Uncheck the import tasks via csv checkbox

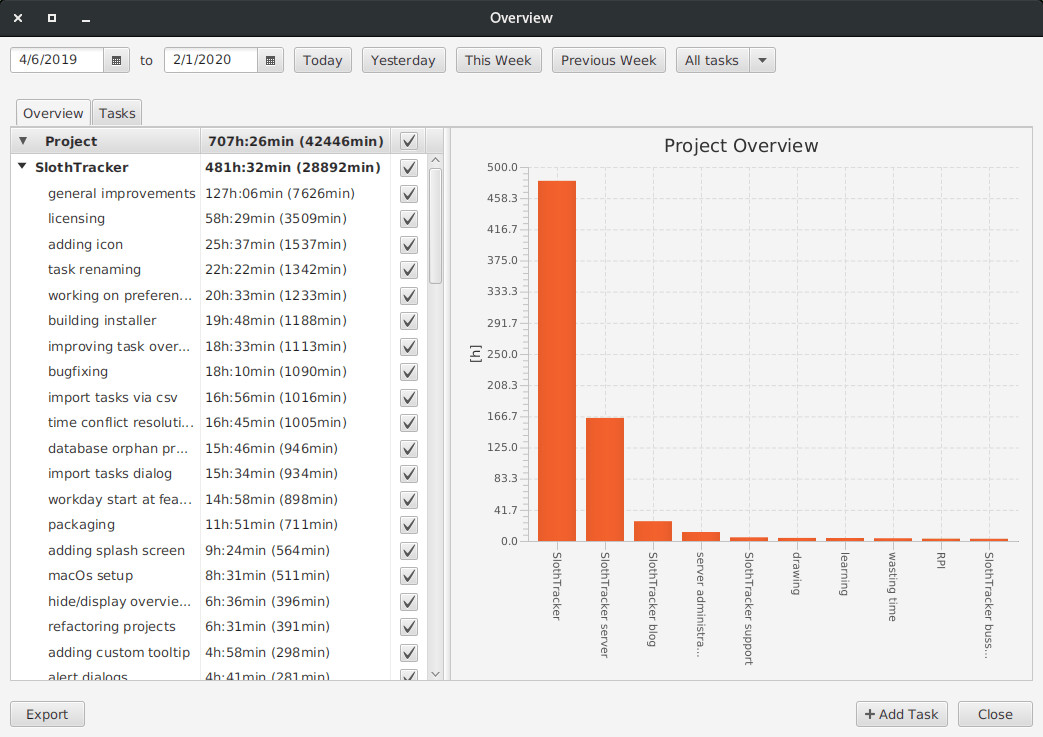click(409, 398)
